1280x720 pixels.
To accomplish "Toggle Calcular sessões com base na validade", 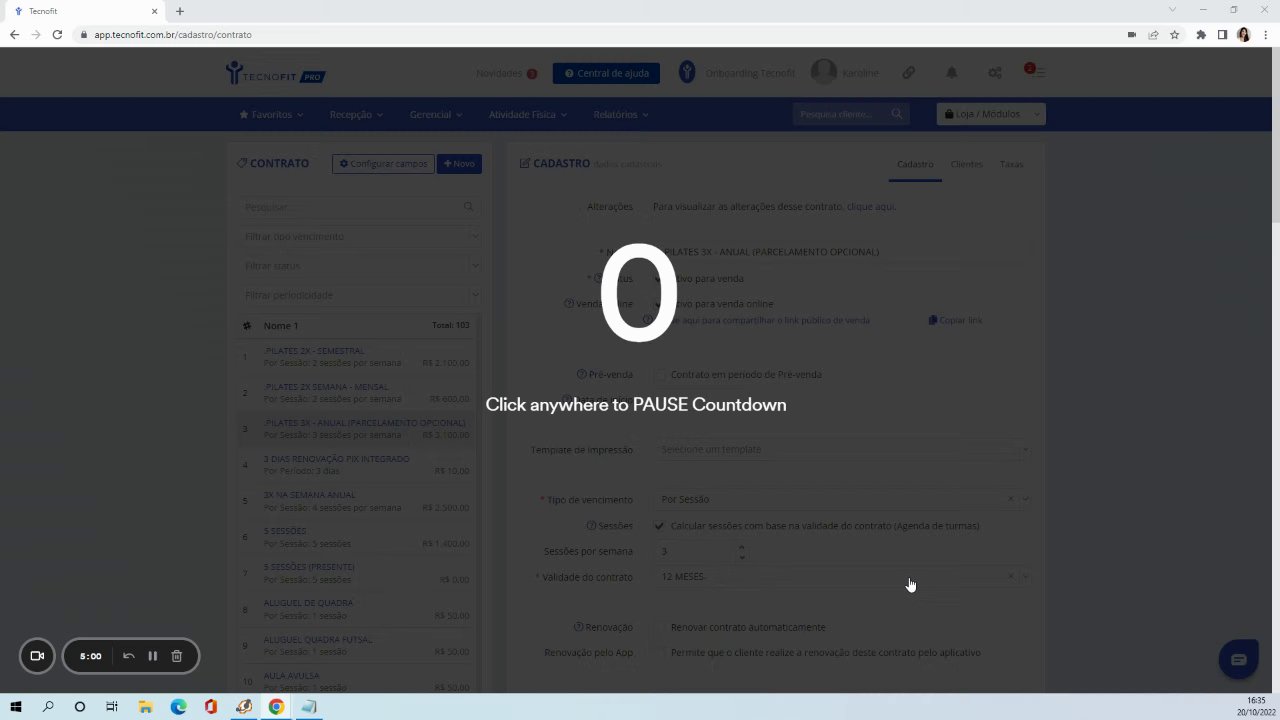I will point(659,526).
